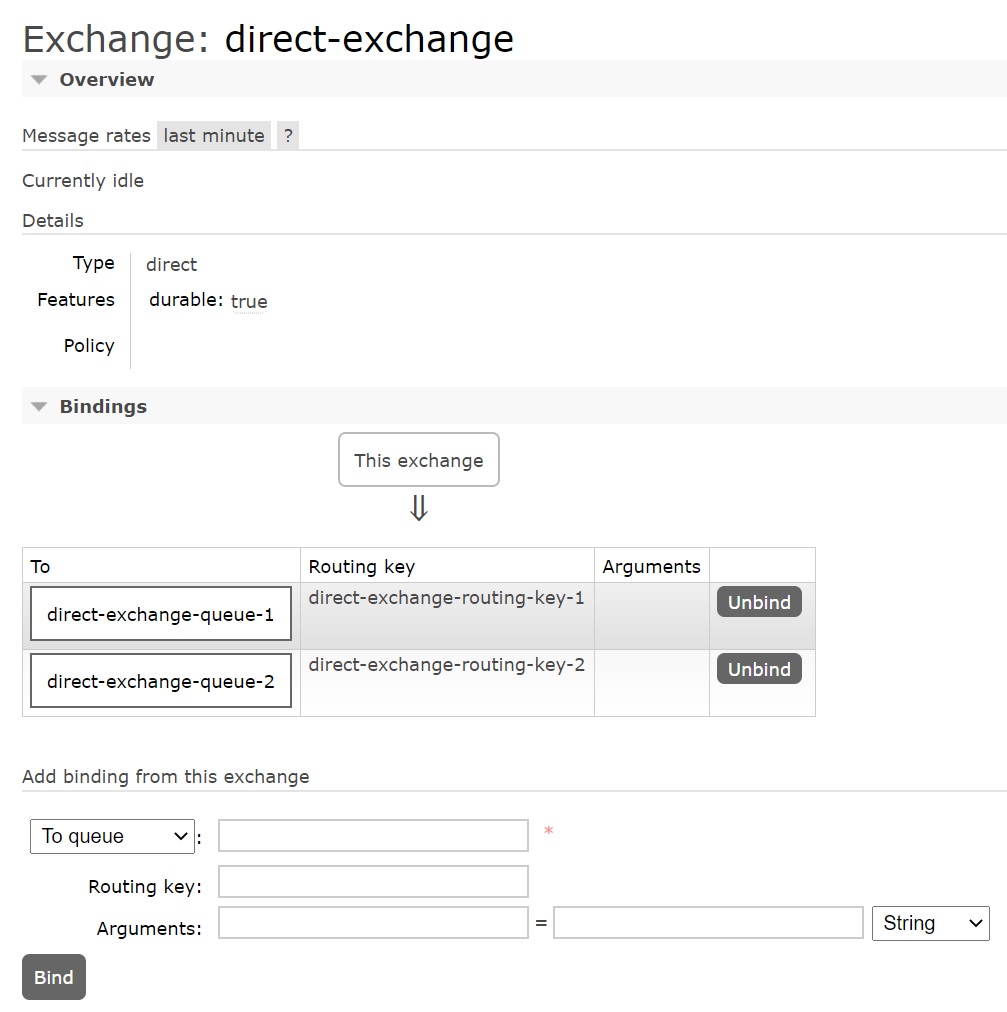Unbind direct-exchange-queue-2 binding

point(759,669)
